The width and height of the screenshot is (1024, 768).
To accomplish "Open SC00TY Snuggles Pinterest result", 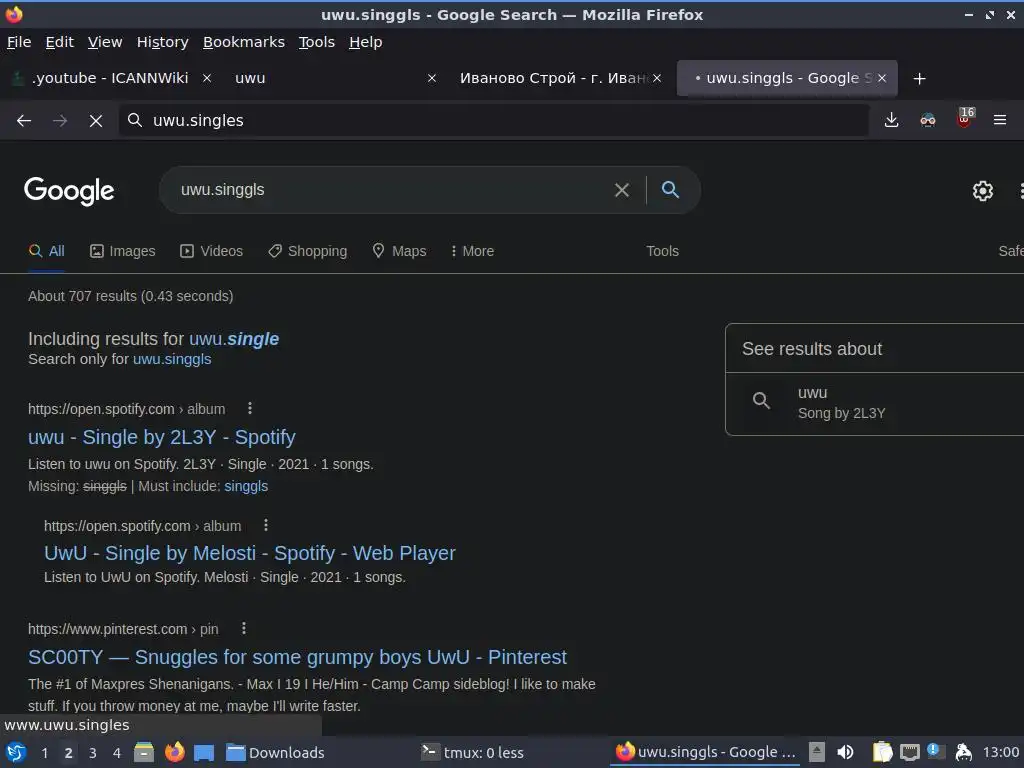I will 297,657.
